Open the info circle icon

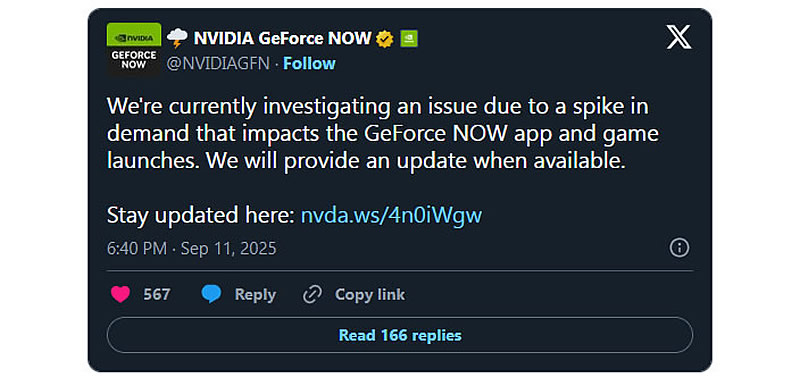679,248
